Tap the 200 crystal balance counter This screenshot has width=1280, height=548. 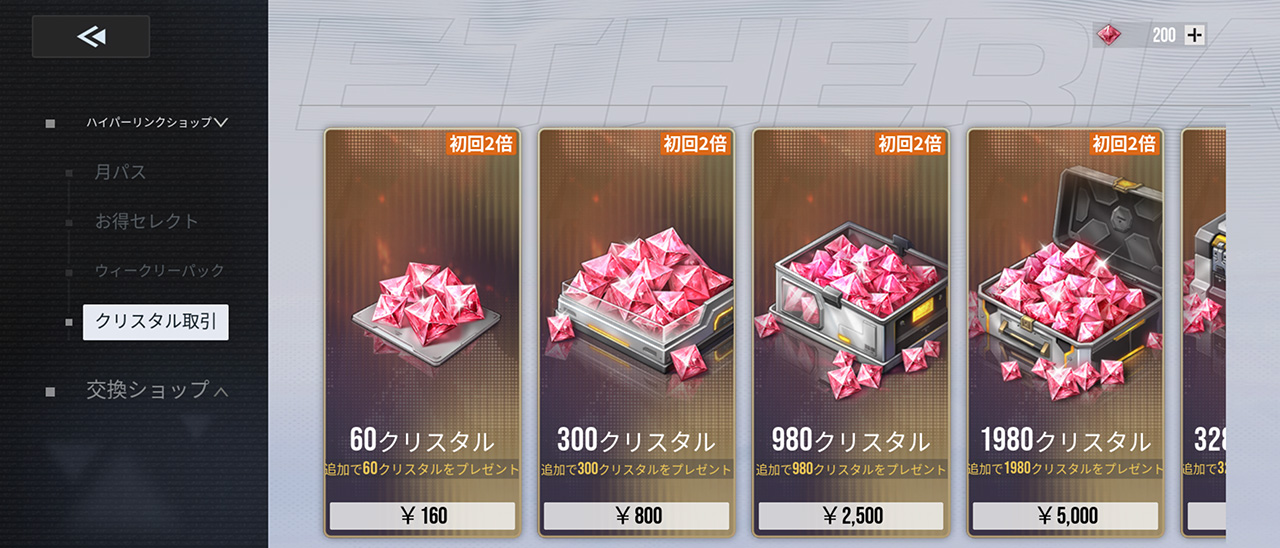click(x=1164, y=35)
